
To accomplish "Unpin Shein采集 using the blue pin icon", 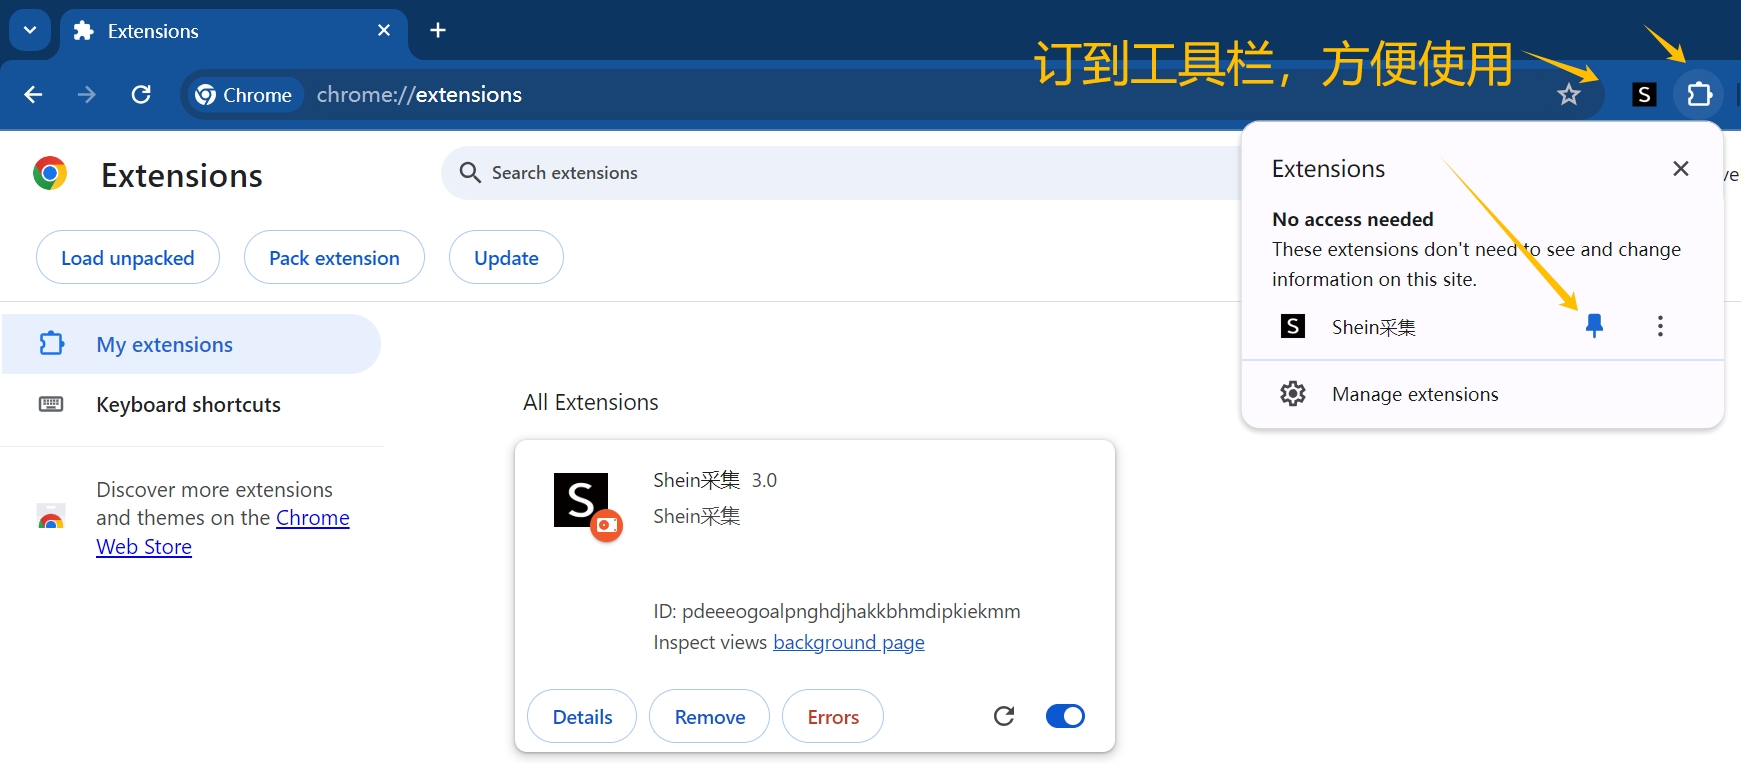I will (x=1594, y=326).
